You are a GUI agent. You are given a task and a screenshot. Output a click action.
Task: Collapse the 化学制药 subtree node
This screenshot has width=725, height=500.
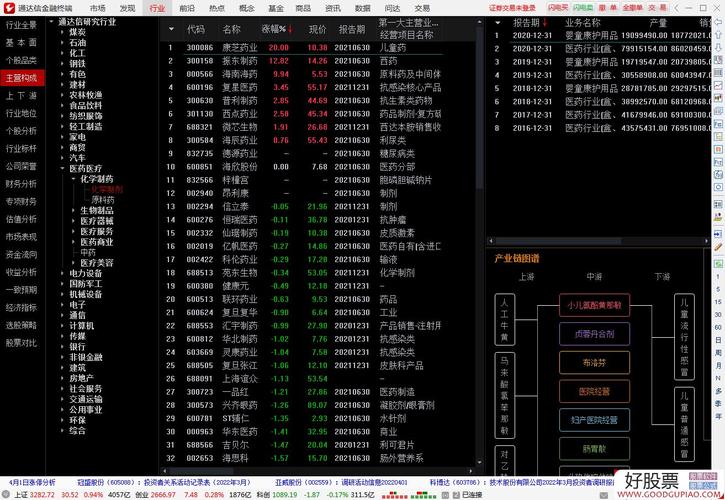[73, 179]
